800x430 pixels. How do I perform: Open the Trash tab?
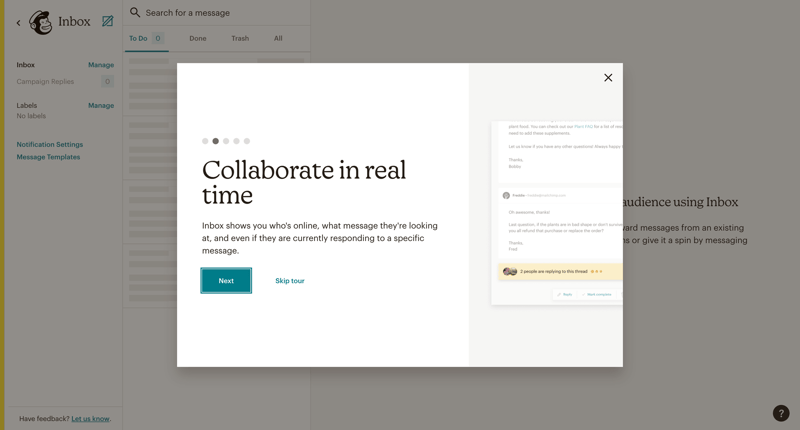coord(240,38)
